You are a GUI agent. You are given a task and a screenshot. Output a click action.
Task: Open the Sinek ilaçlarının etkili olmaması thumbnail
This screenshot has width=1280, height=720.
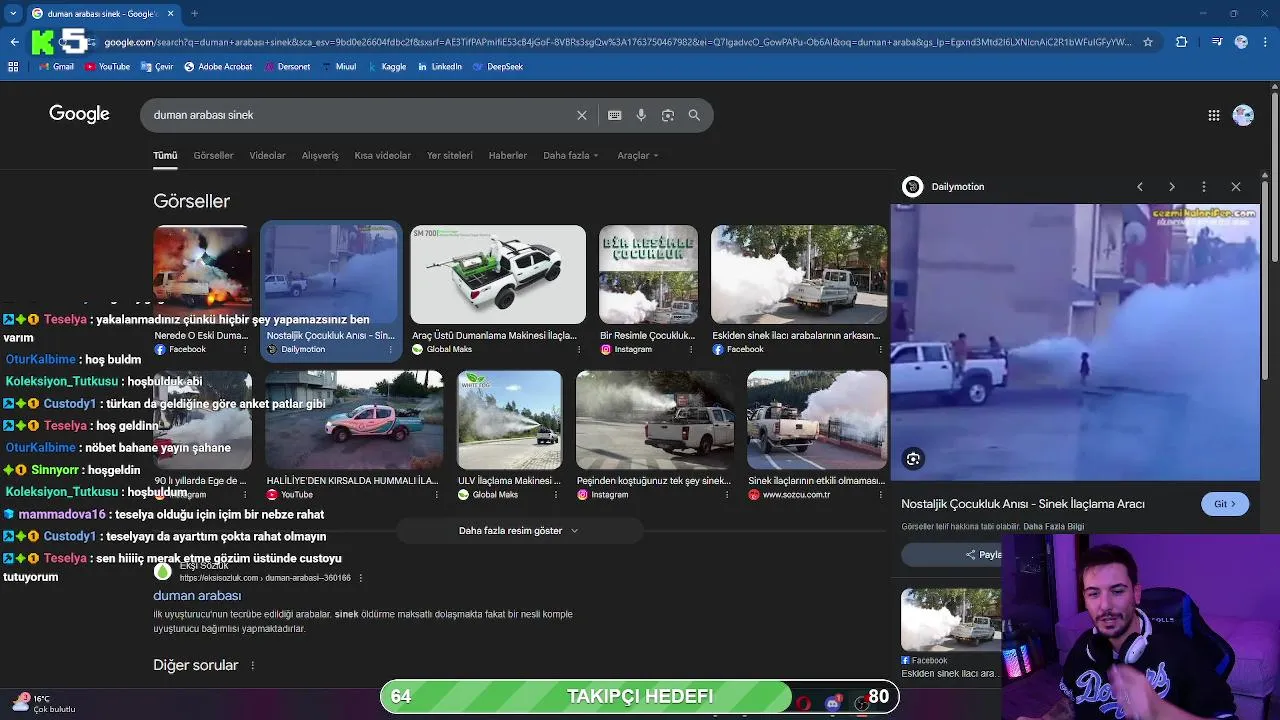[816, 420]
